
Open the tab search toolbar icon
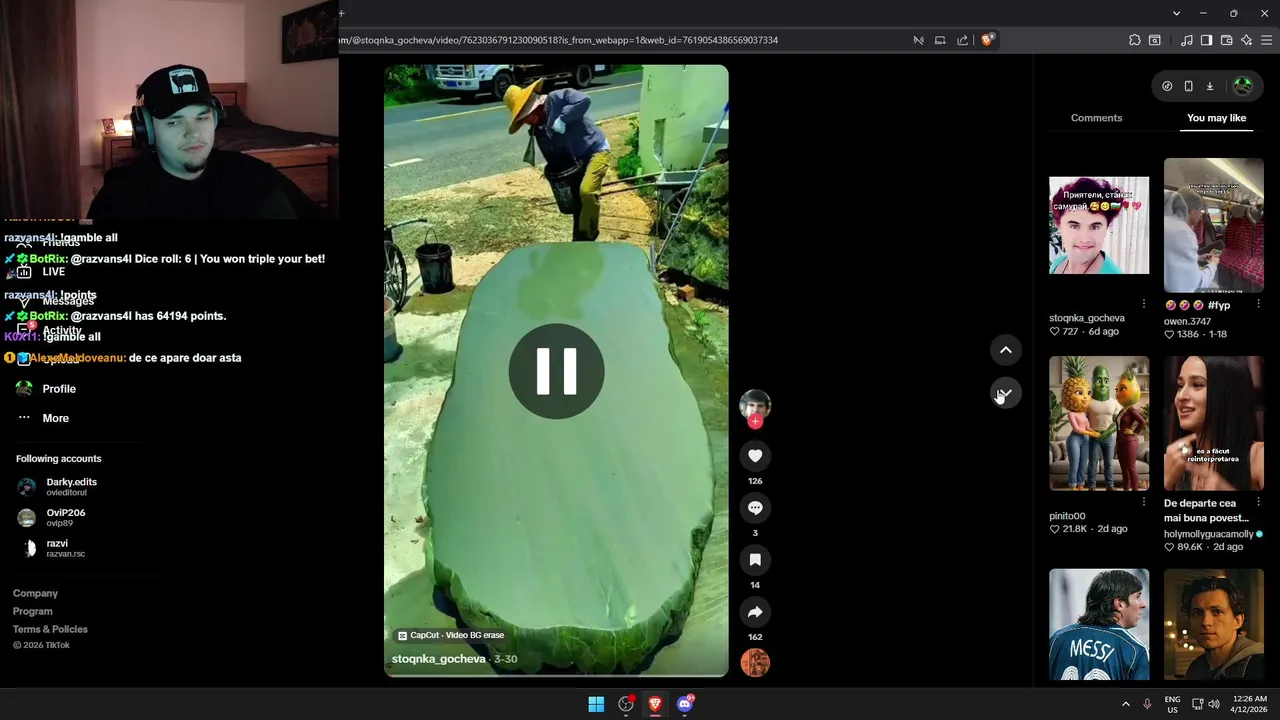pos(1155,40)
